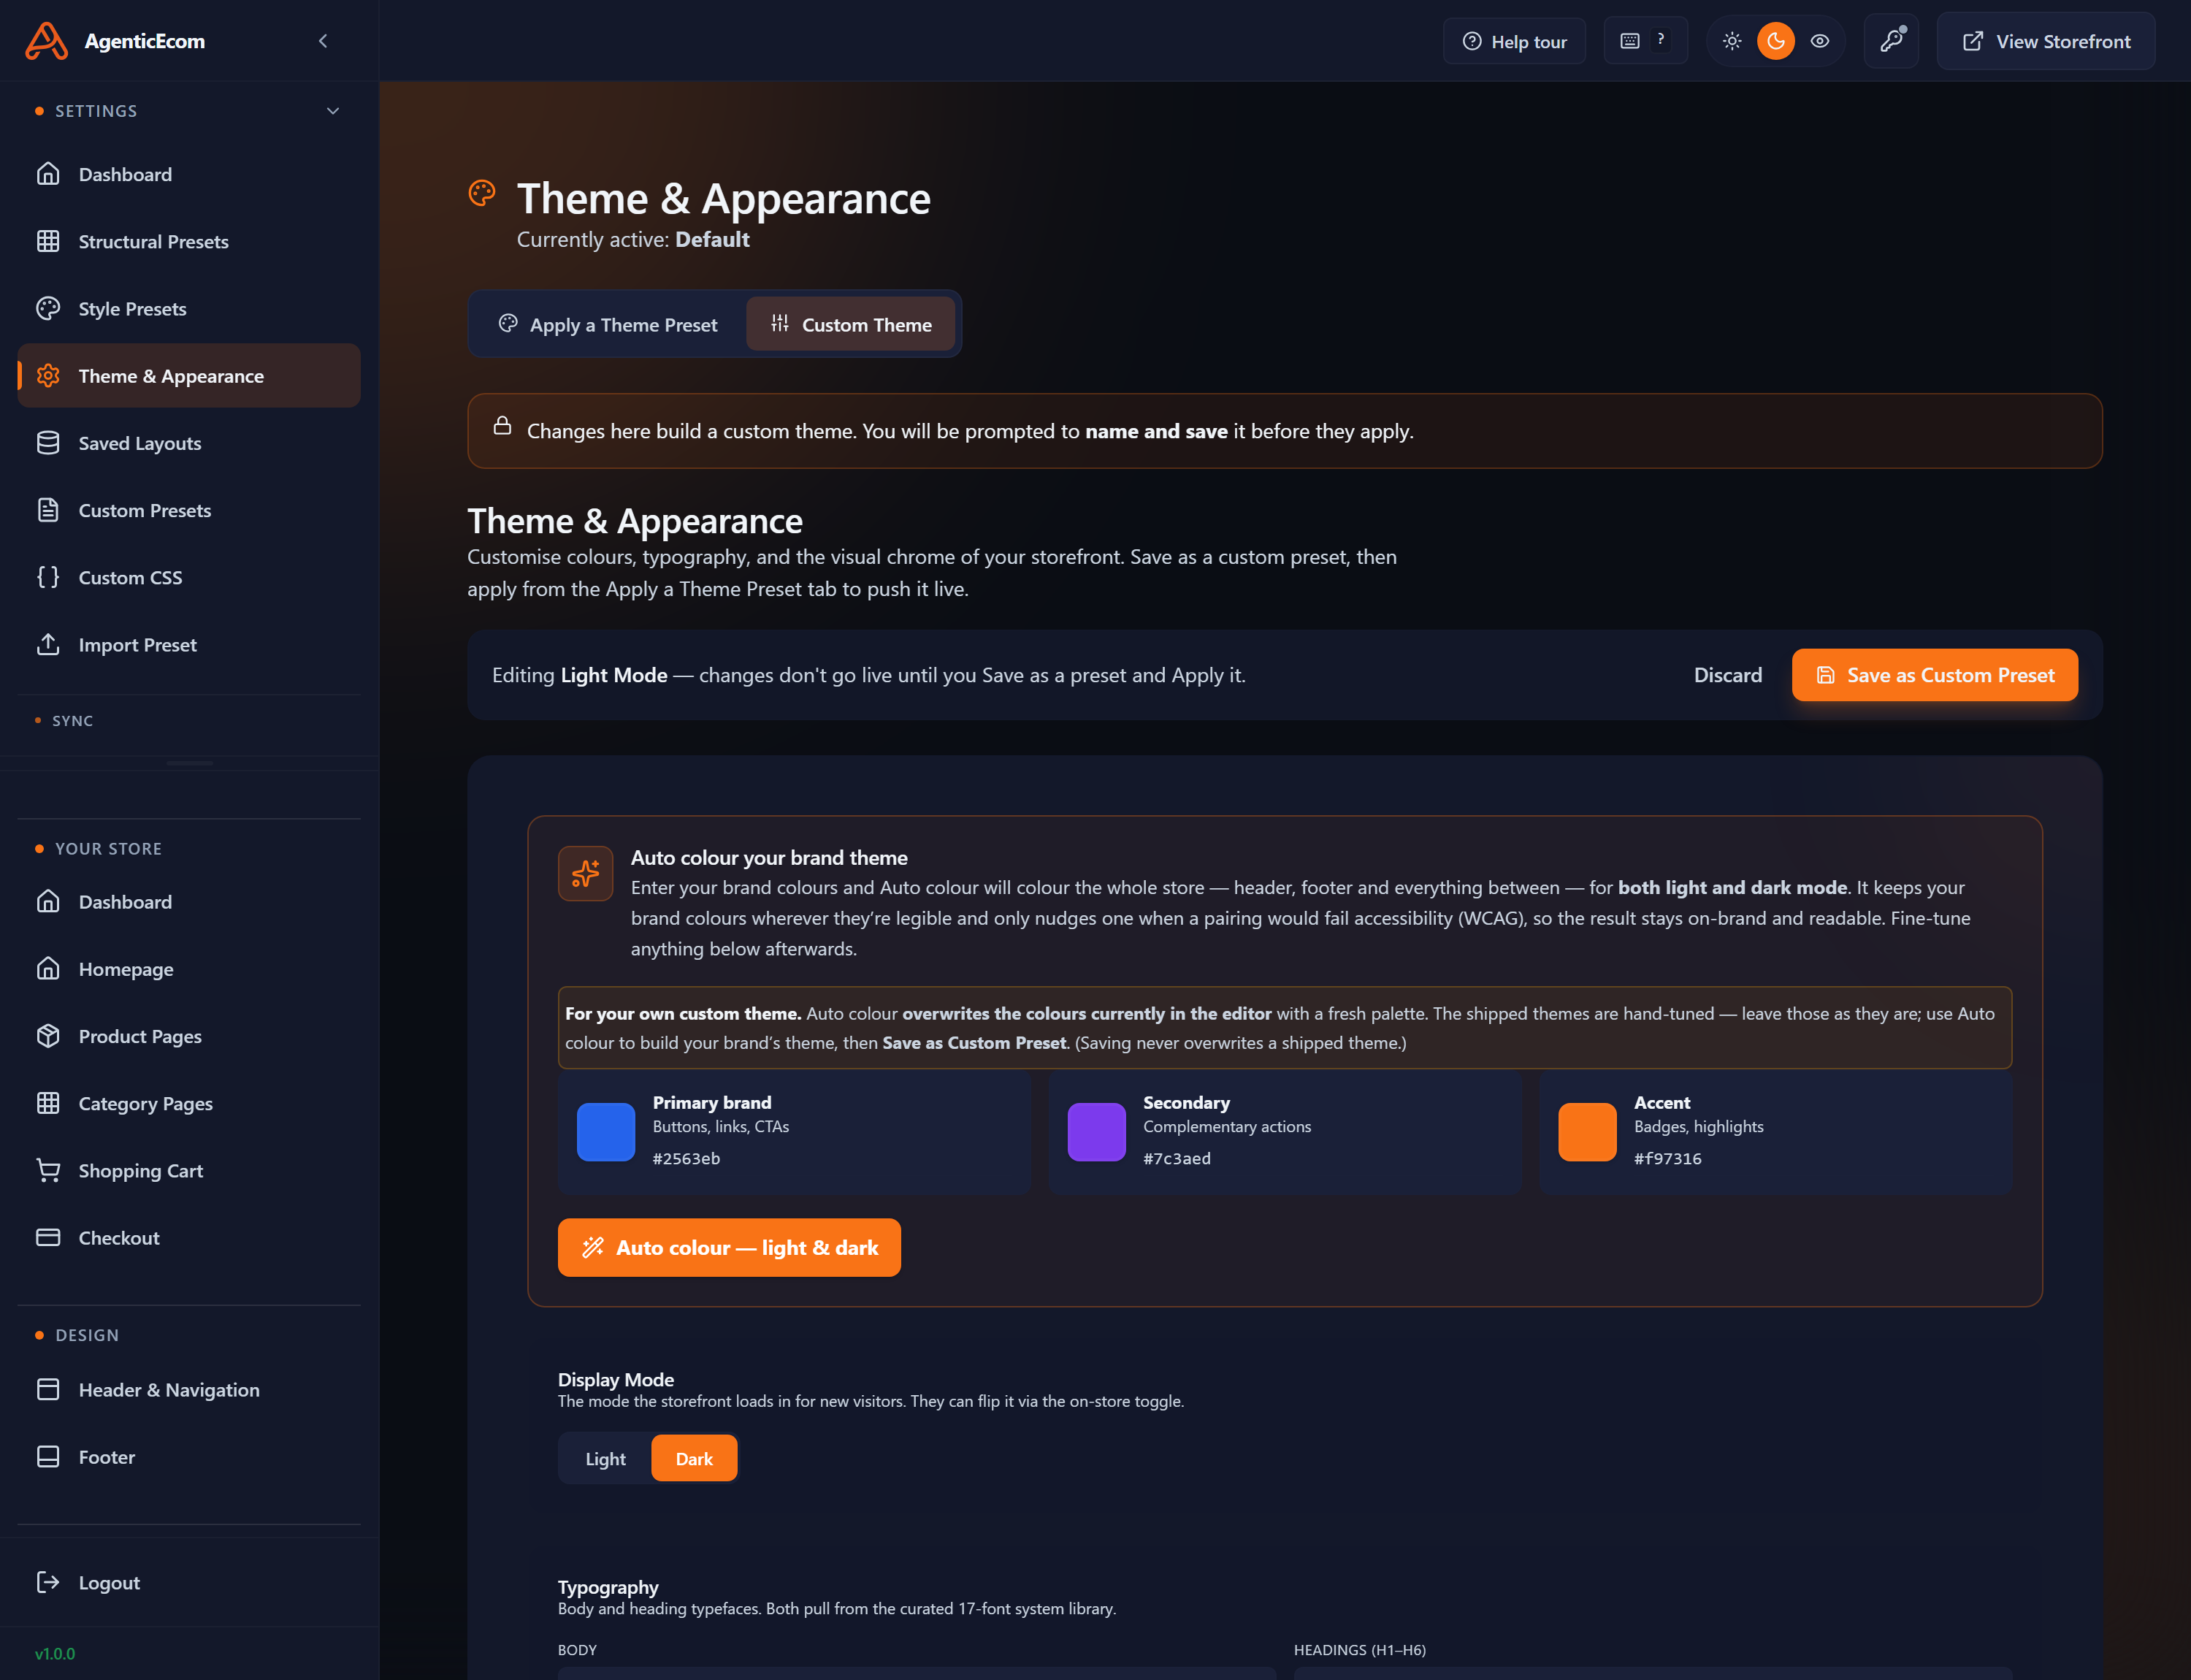The height and width of the screenshot is (1680, 2191).
Task: Run Auto colour — light & dark
Action: [729, 1247]
